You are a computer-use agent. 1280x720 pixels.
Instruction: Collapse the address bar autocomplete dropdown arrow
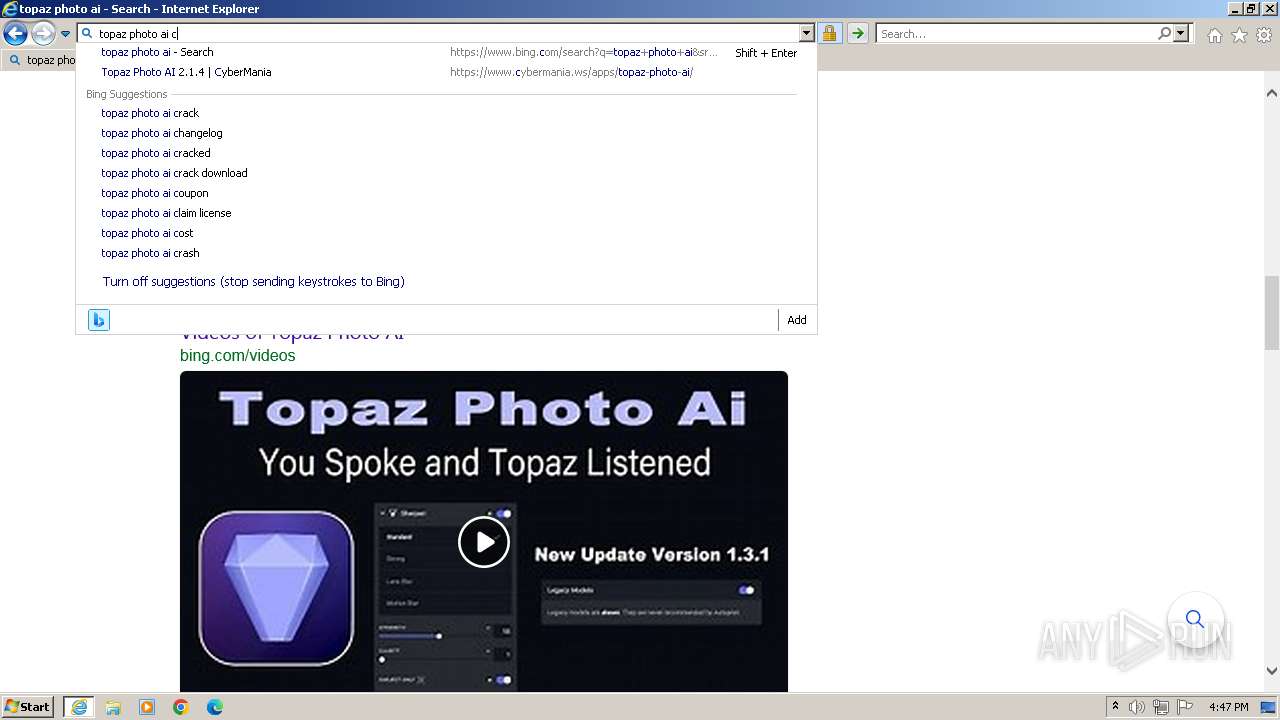click(x=807, y=34)
